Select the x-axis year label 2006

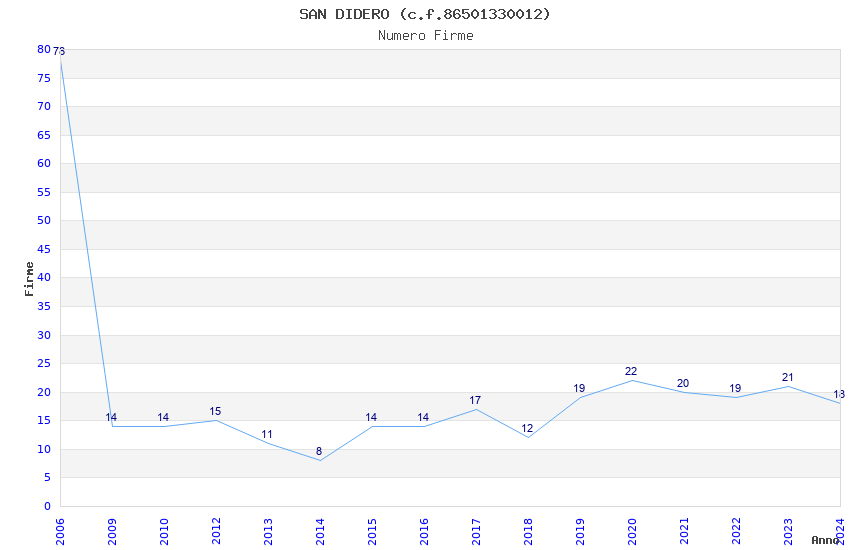(60, 532)
